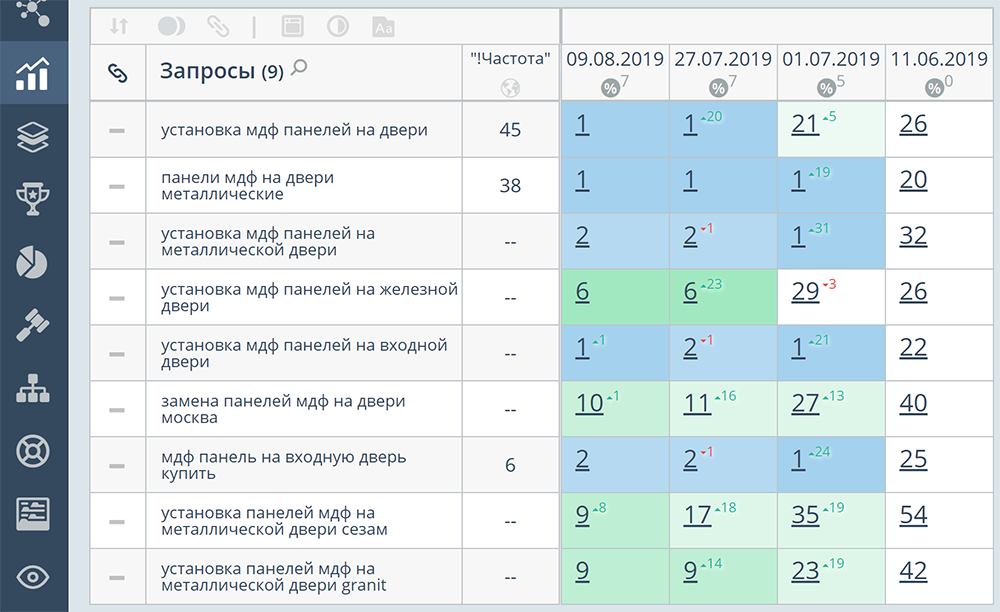This screenshot has width=1000, height=612.
Task: Open percent options under 11.06.2019 date
Action: pyautogui.click(x=935, y=87)
